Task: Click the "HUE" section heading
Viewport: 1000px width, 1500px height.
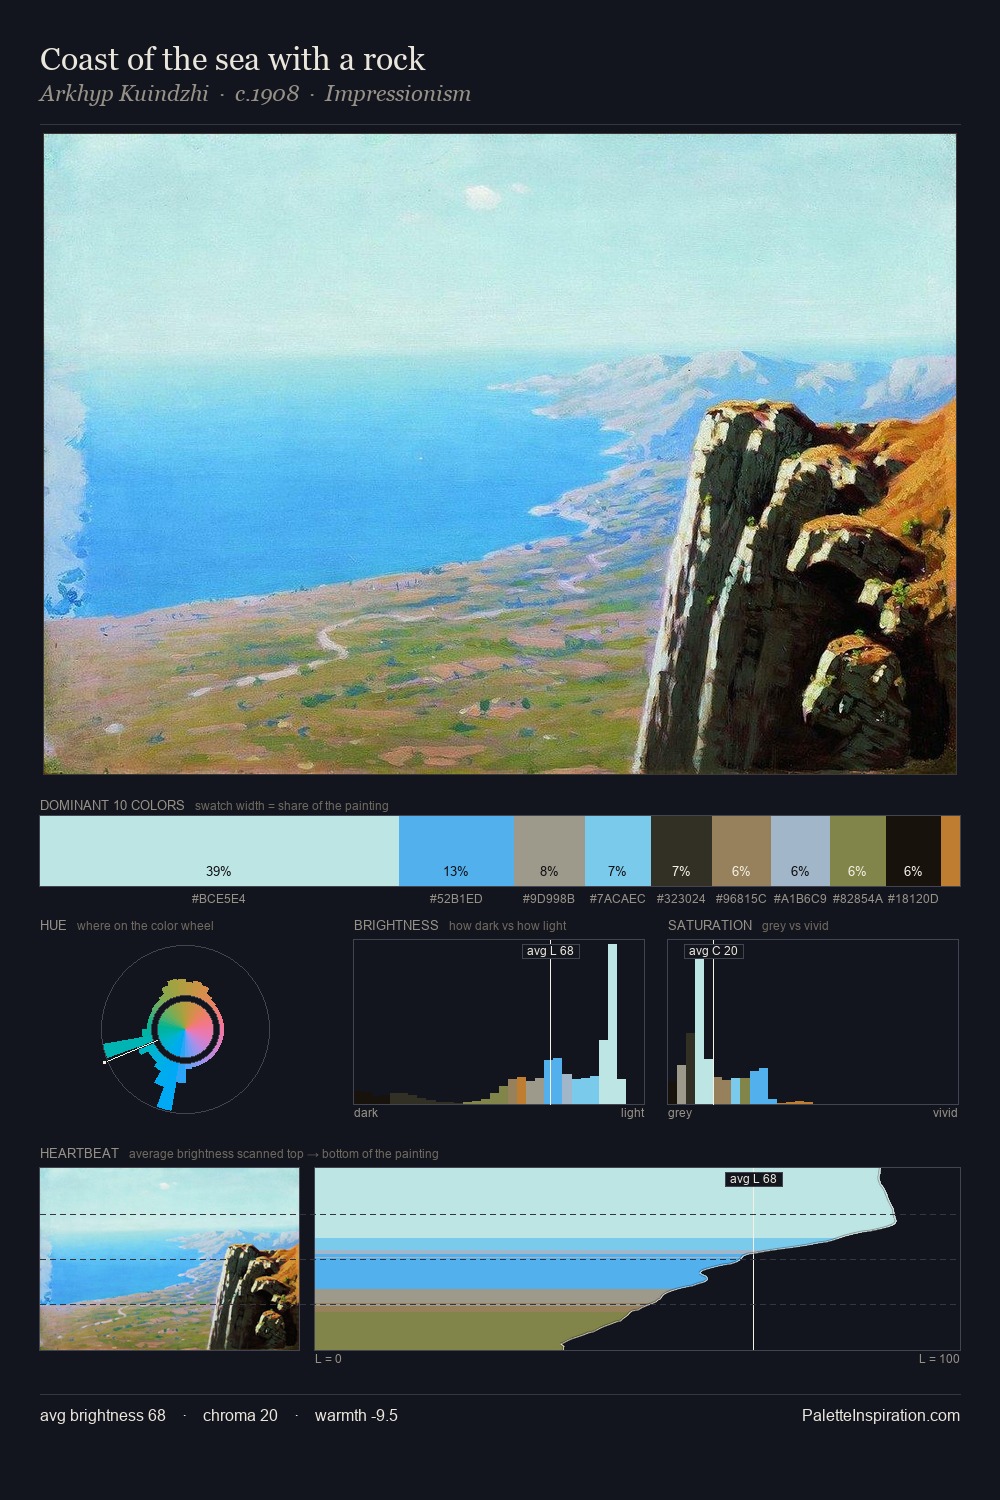Action: point(53,925)
